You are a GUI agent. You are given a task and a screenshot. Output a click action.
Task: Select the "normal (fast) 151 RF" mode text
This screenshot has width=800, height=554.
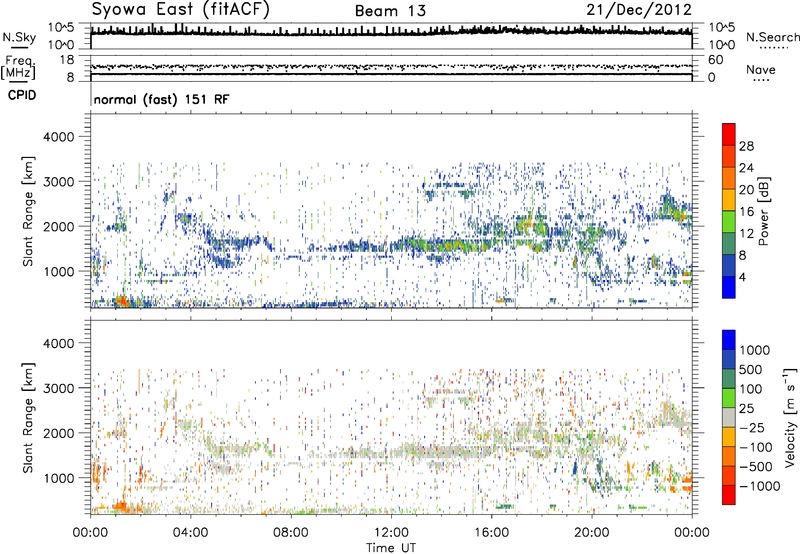pyautogui.click(x=162, y=99)
